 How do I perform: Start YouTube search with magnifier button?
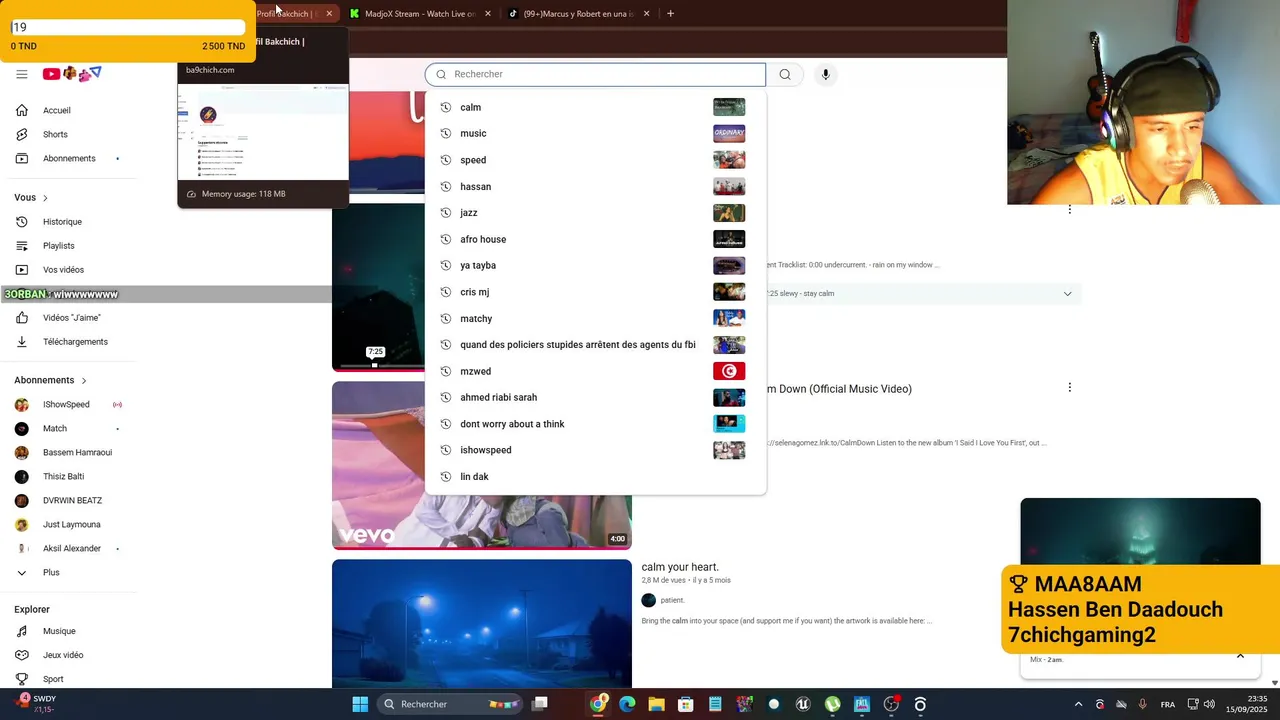[785, 74]
